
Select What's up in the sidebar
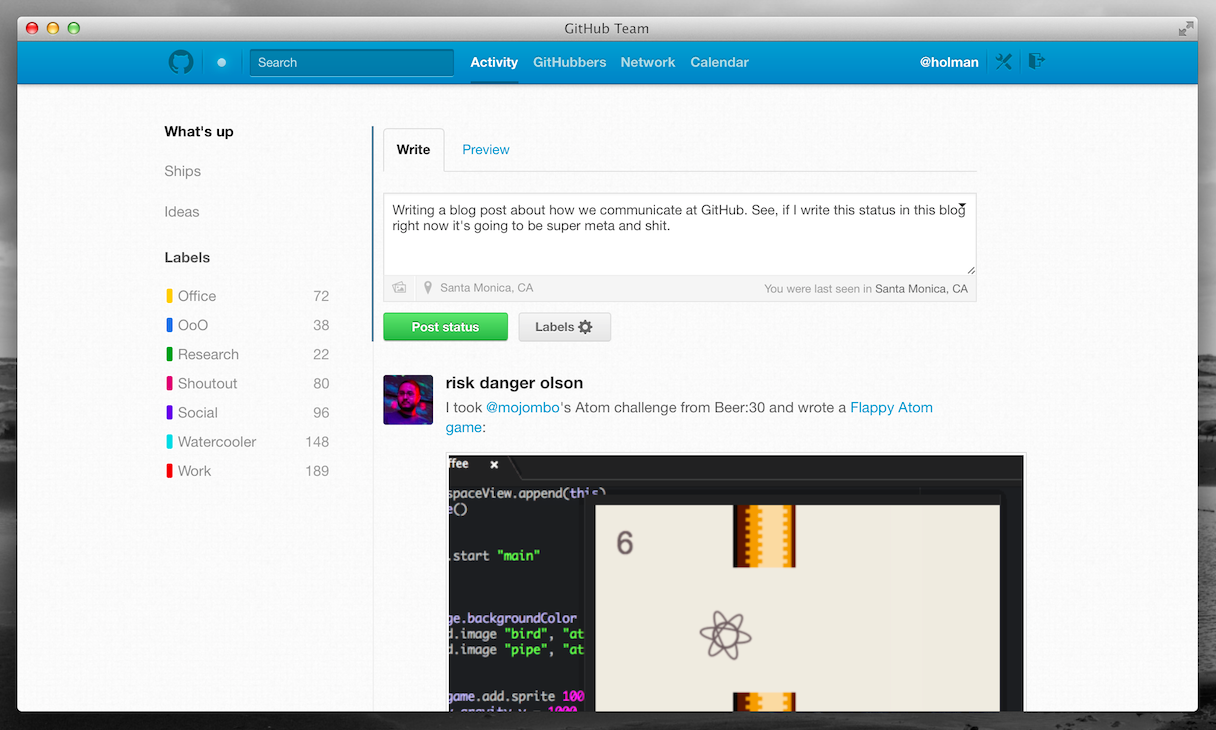199,131
